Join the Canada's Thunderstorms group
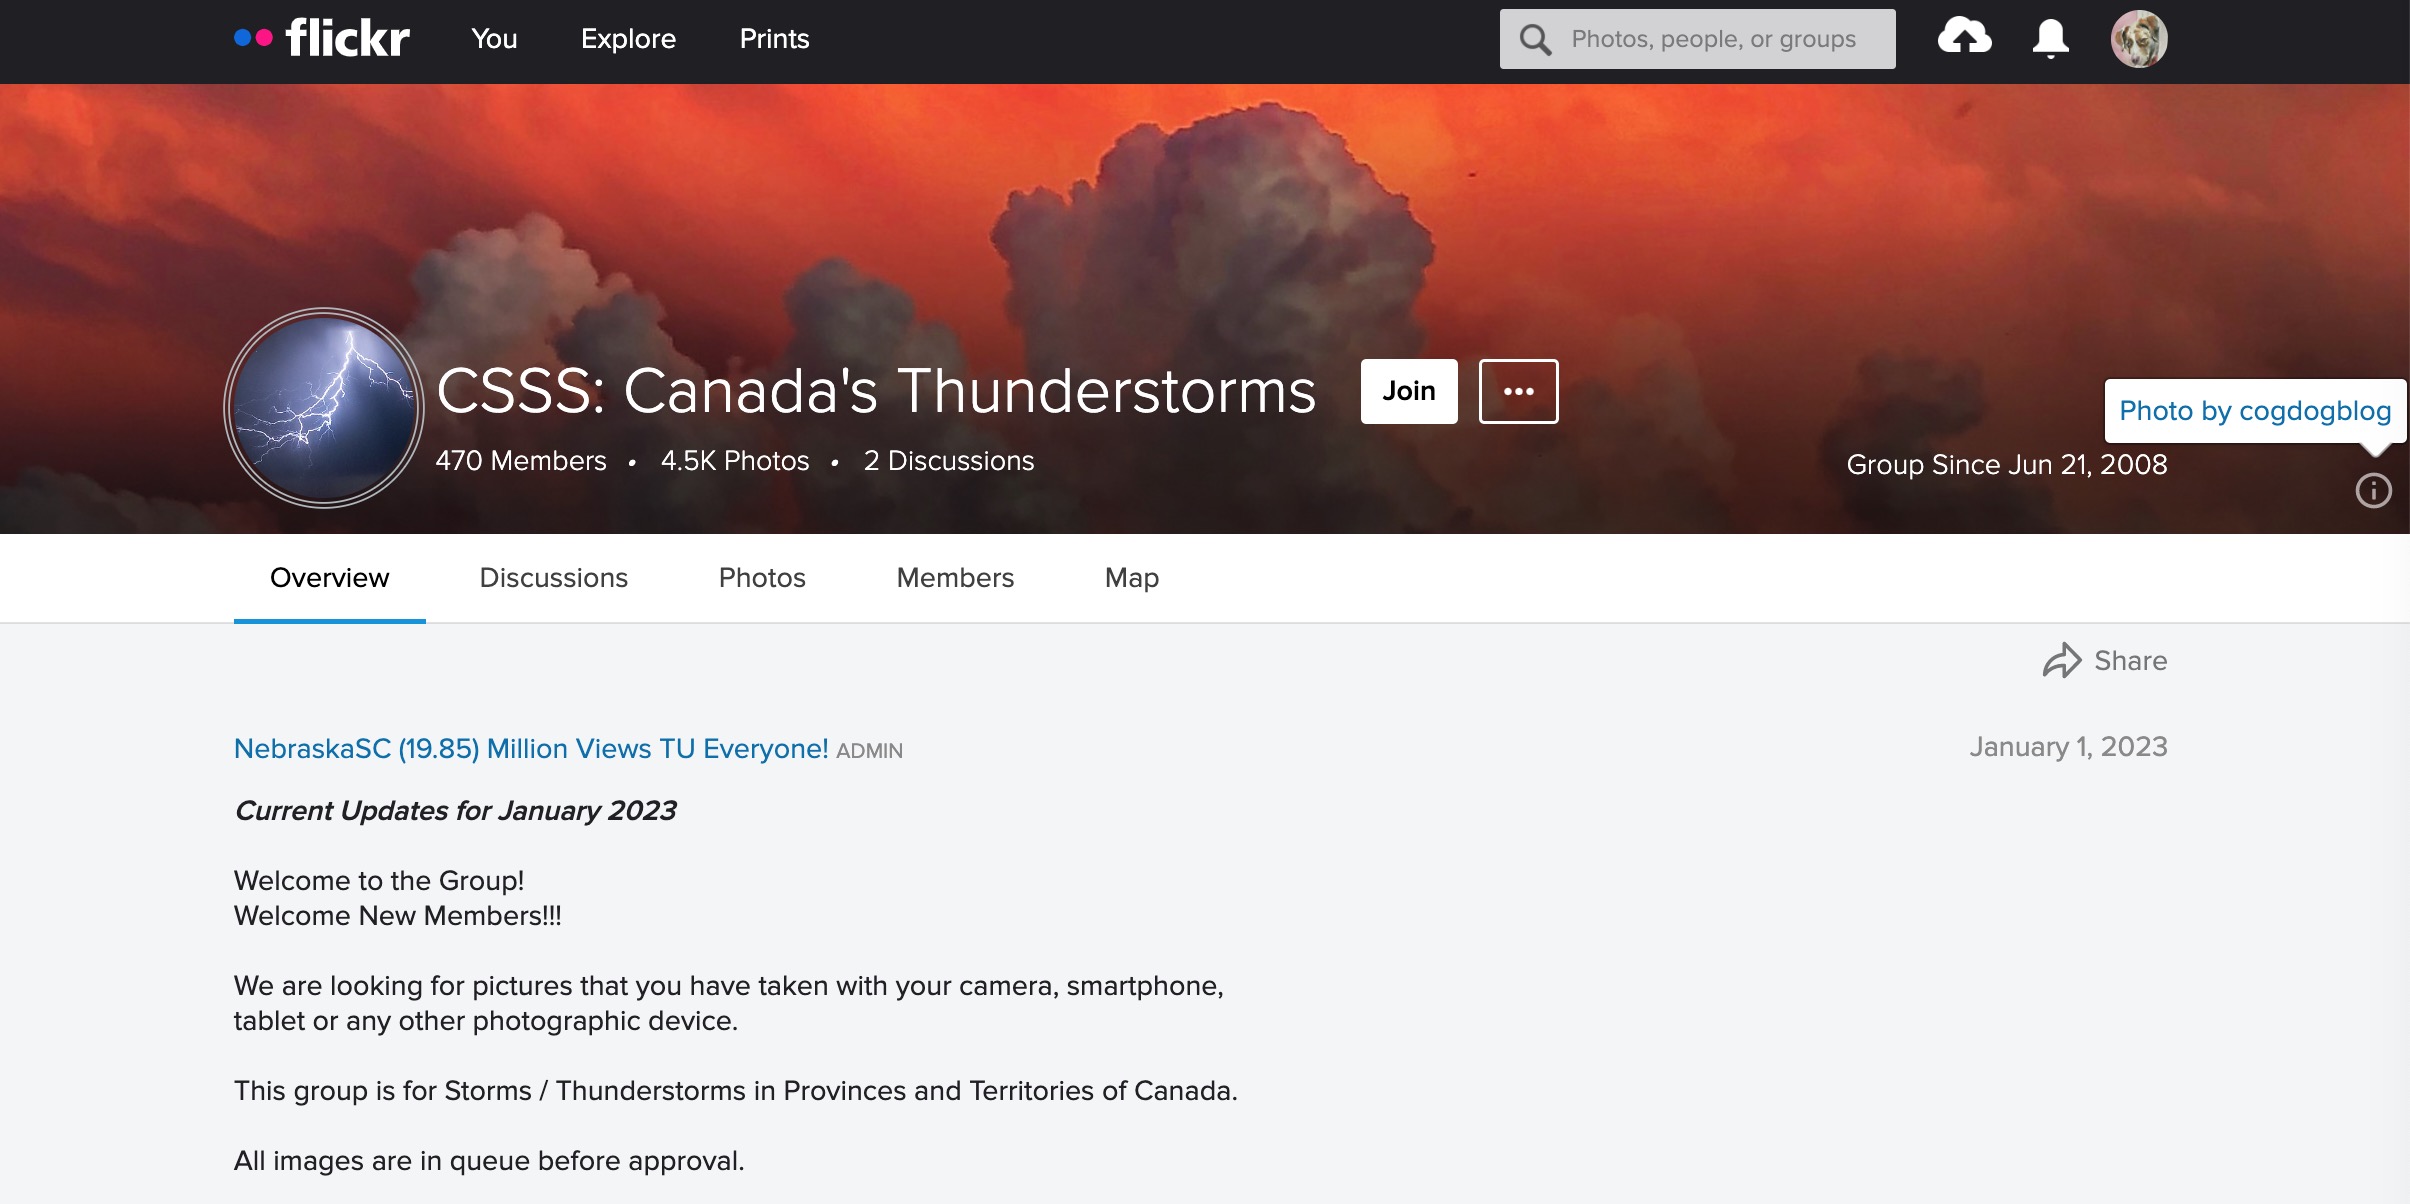Viewport: 2410px width, 1204px height. coord(1408,391)
